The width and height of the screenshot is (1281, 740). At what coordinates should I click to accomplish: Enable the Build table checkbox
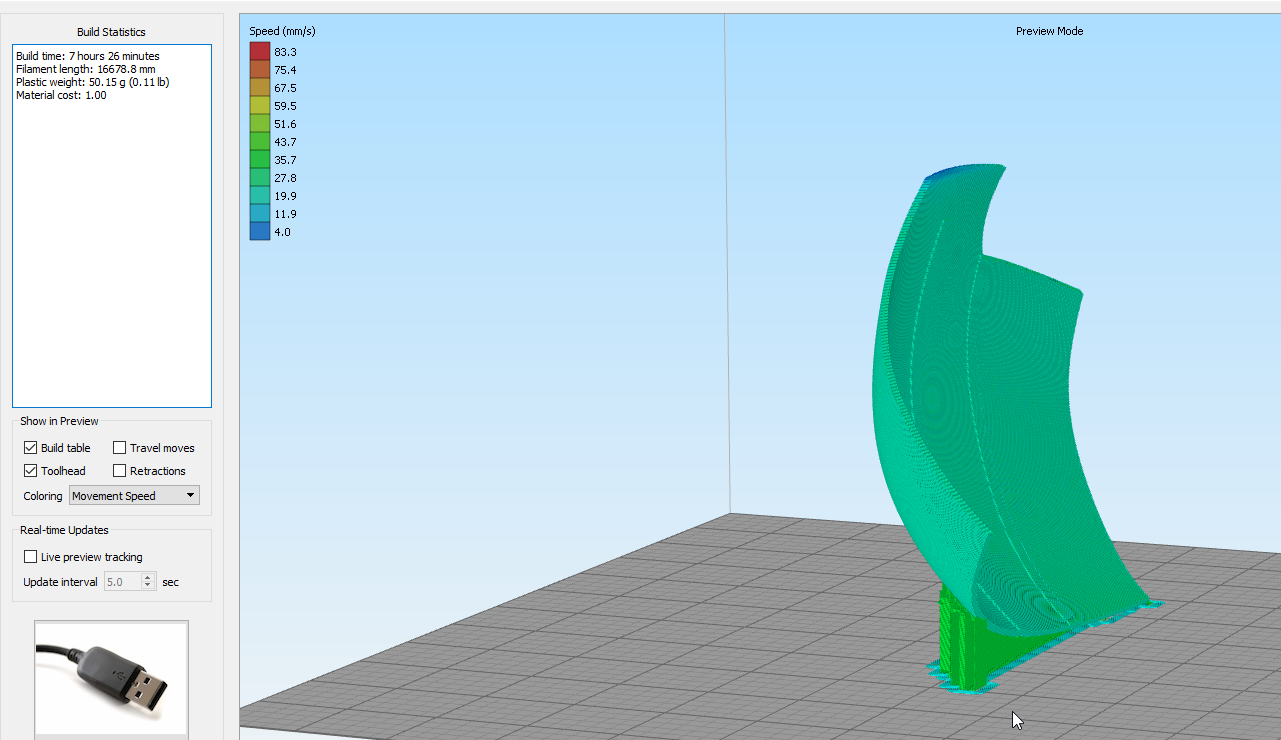[x=30, y=448]
